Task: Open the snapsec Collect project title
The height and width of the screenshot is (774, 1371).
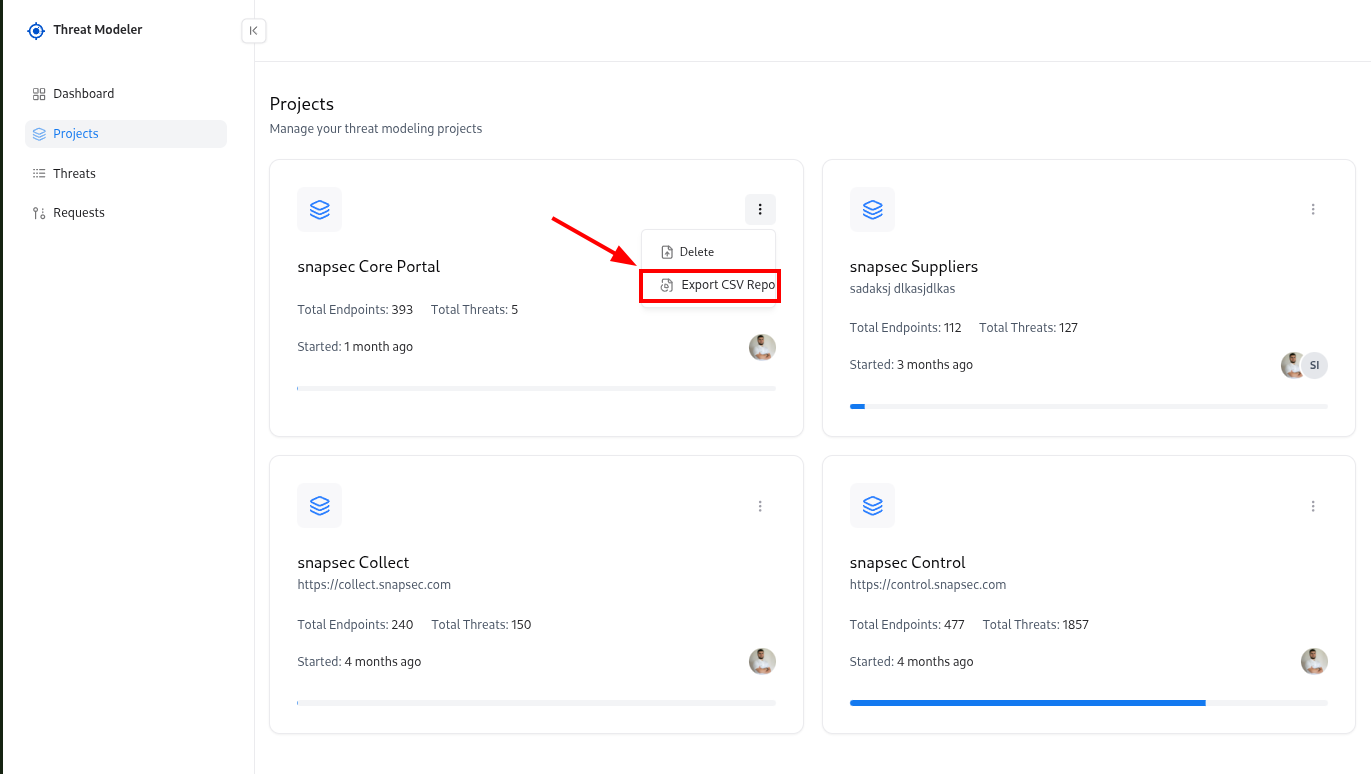Action: [354, 563]
